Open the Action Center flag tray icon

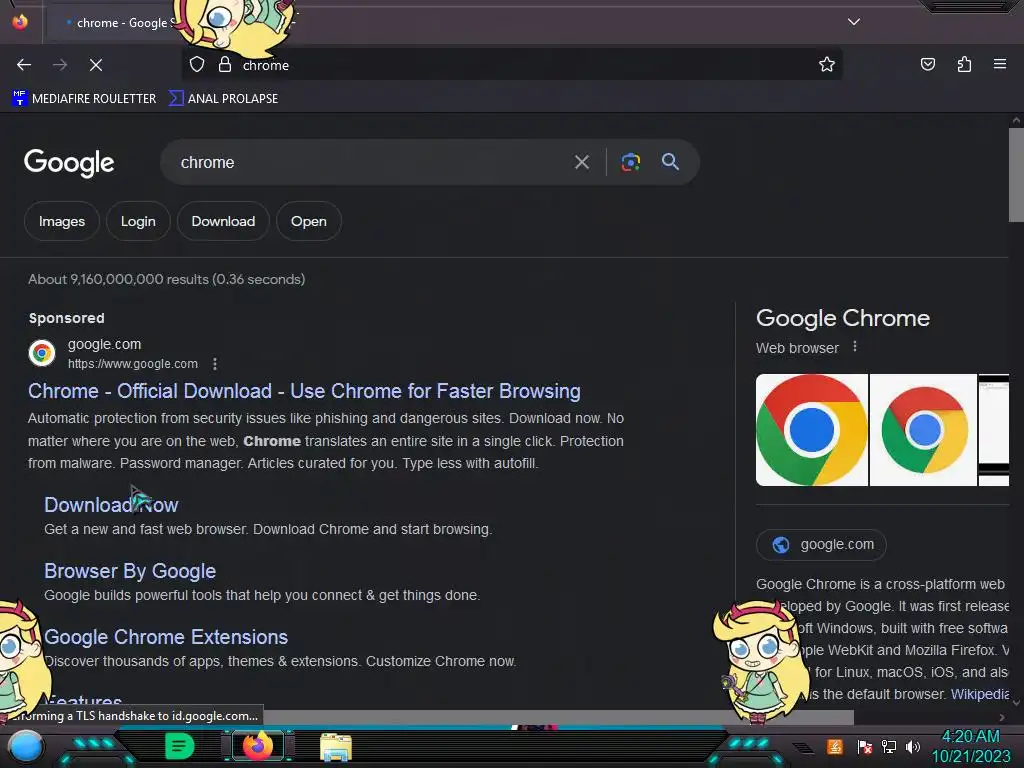pos(865,746)
